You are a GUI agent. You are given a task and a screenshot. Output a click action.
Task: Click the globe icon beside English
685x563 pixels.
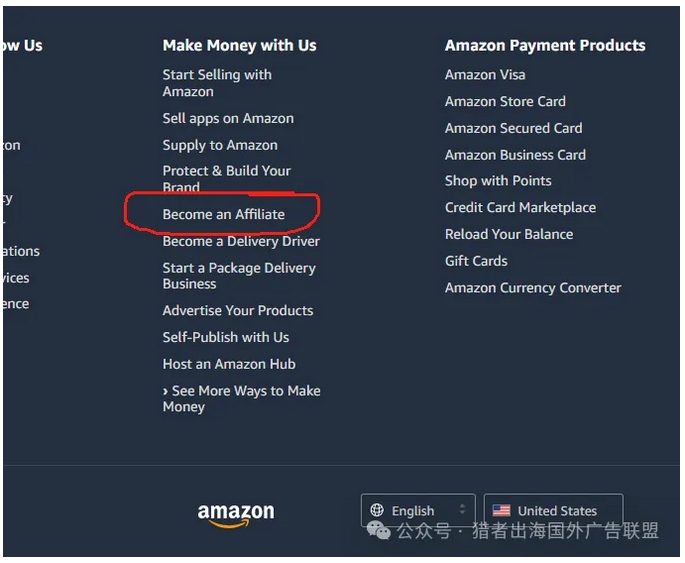point(377,510)
